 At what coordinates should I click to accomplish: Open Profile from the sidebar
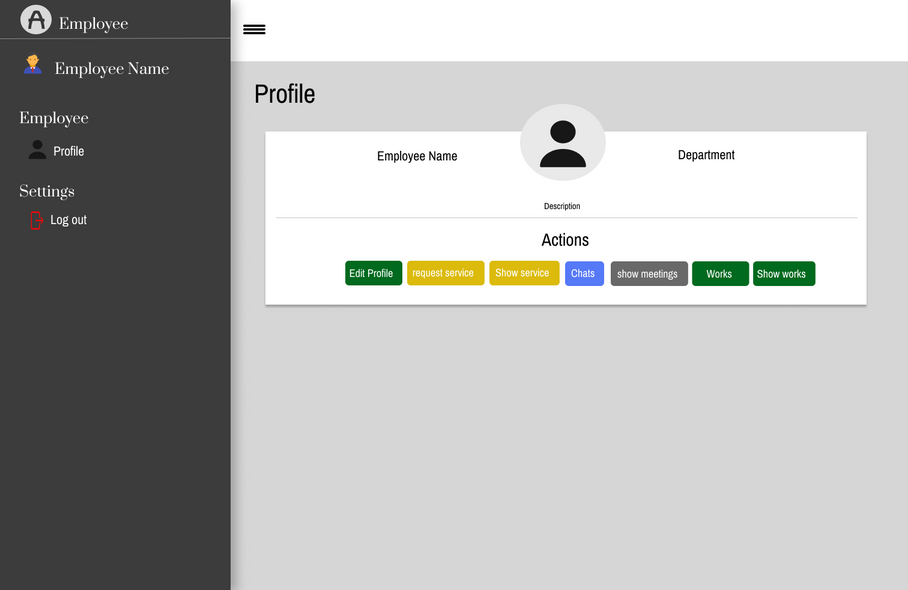(68, 151)
